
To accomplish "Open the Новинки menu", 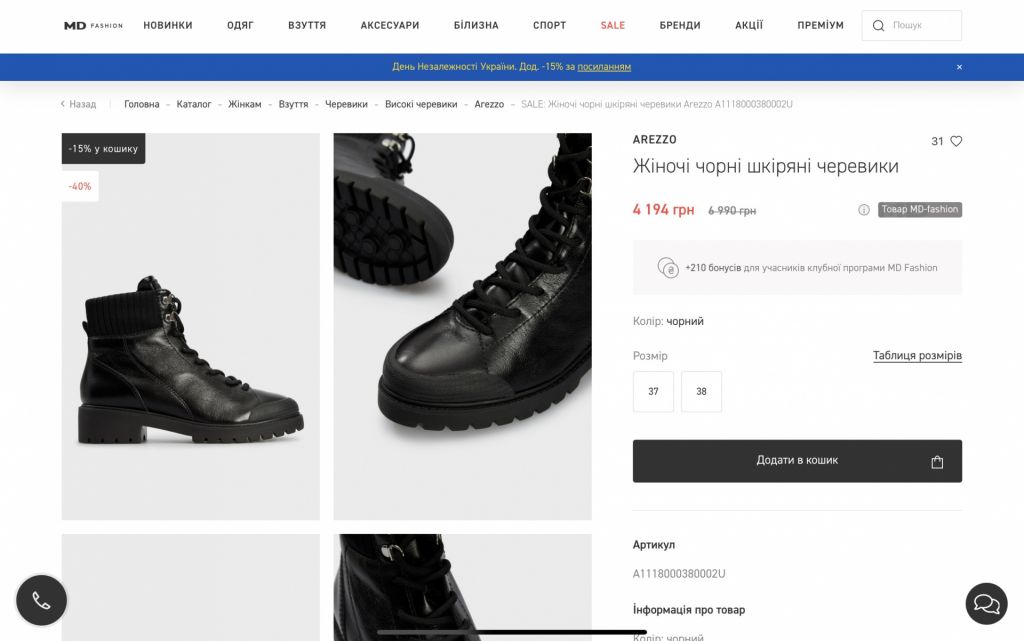I will coord(168,25).
